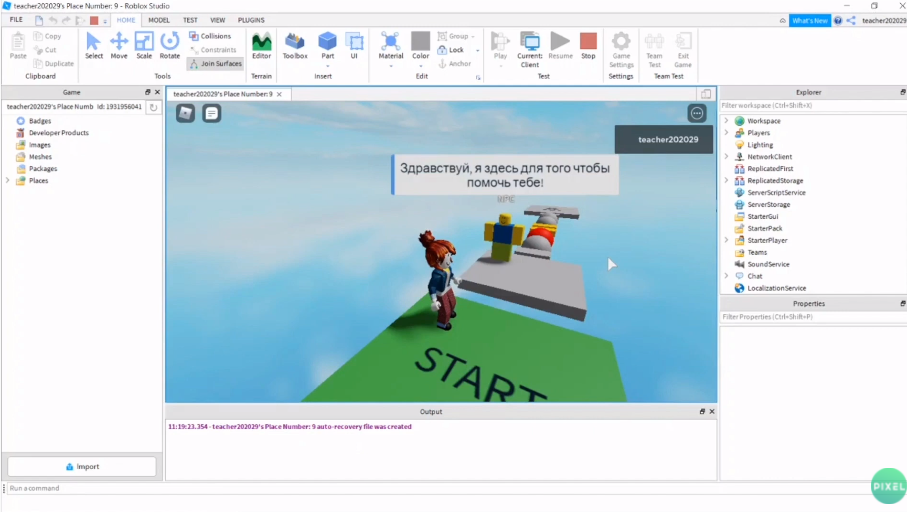907x512 pixels.
Task: Toggle Join Surfaces option
Action: (216, 64)
